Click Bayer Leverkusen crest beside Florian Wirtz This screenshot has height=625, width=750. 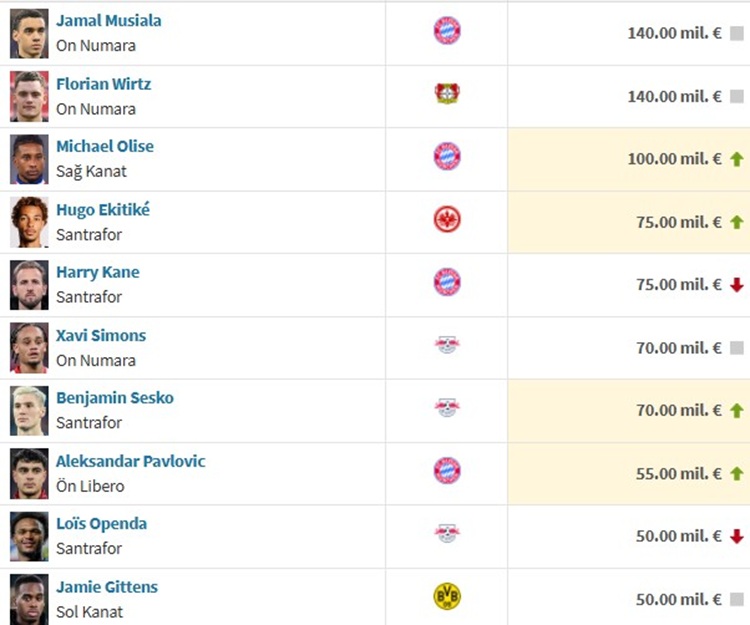(447, 94)
